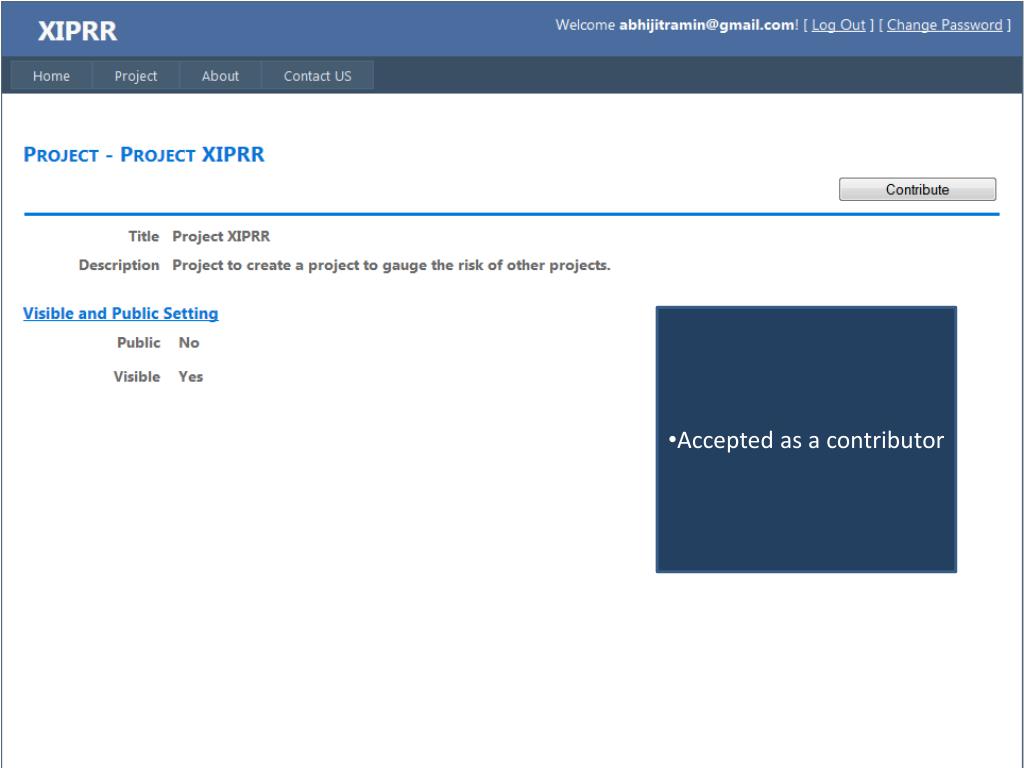Go to the About page

pos(220,76)
